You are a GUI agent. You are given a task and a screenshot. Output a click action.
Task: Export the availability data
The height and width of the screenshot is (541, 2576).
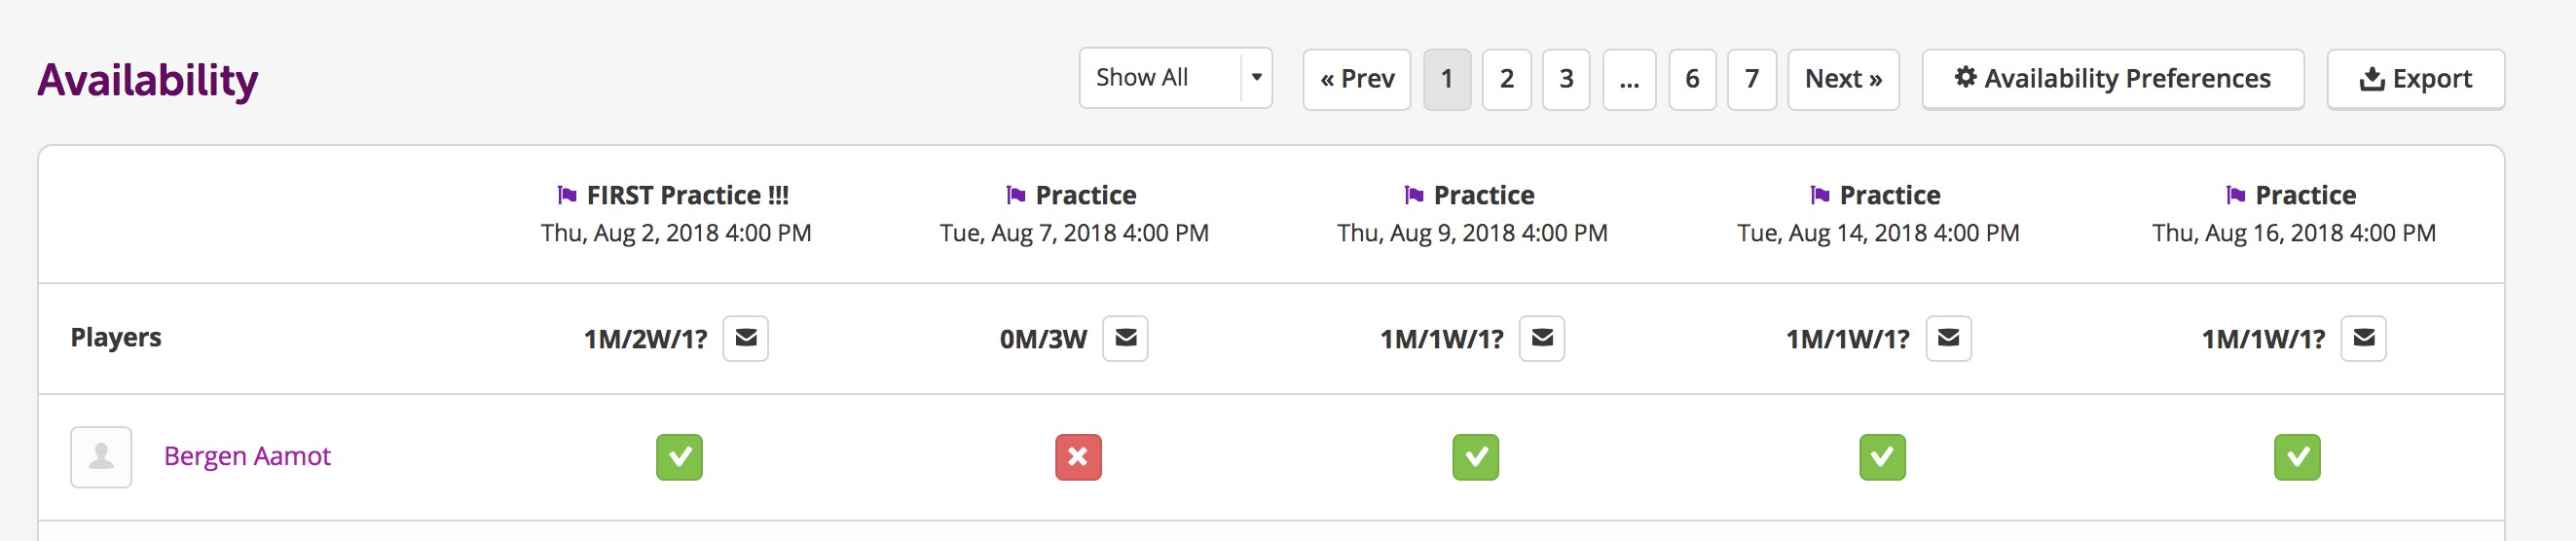pos(2415,79)
